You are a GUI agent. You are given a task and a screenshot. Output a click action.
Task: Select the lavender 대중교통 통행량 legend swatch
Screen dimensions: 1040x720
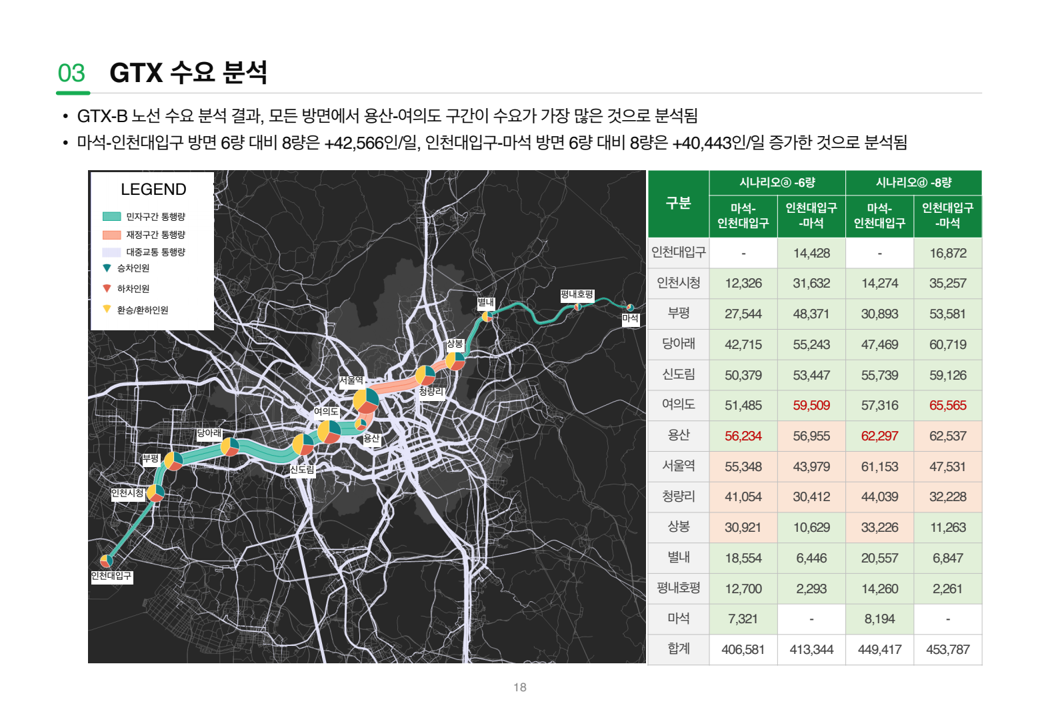(x=111, y=252)
